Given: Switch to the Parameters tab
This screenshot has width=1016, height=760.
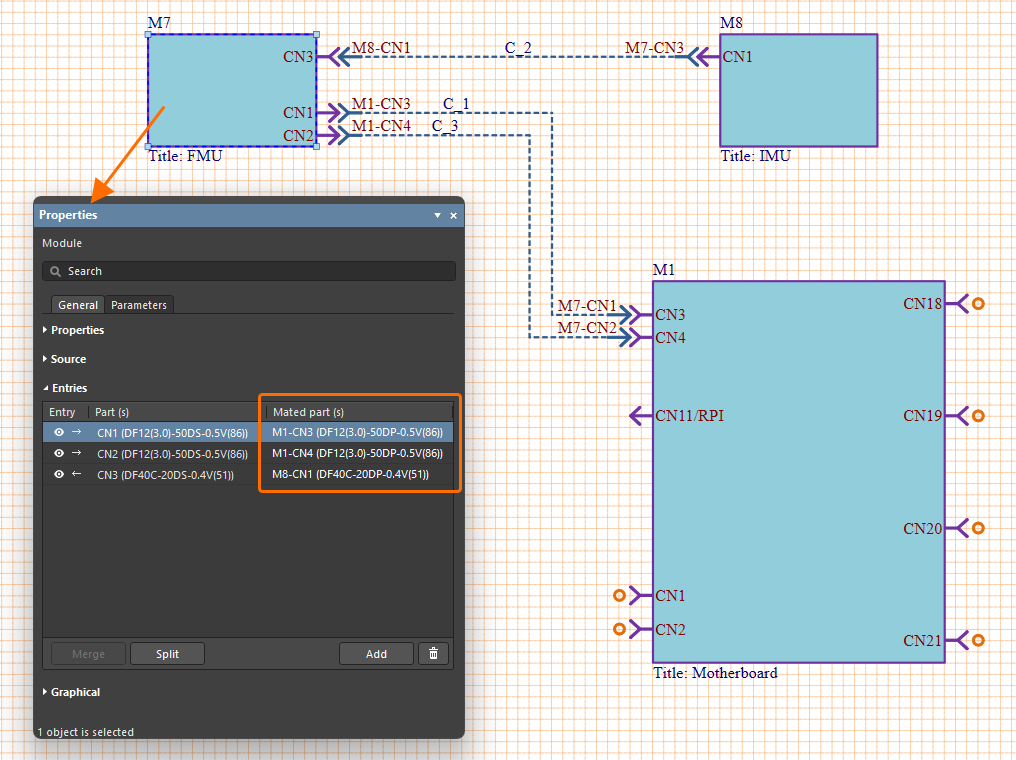Looking at the screenshot, I should (139, 305).
